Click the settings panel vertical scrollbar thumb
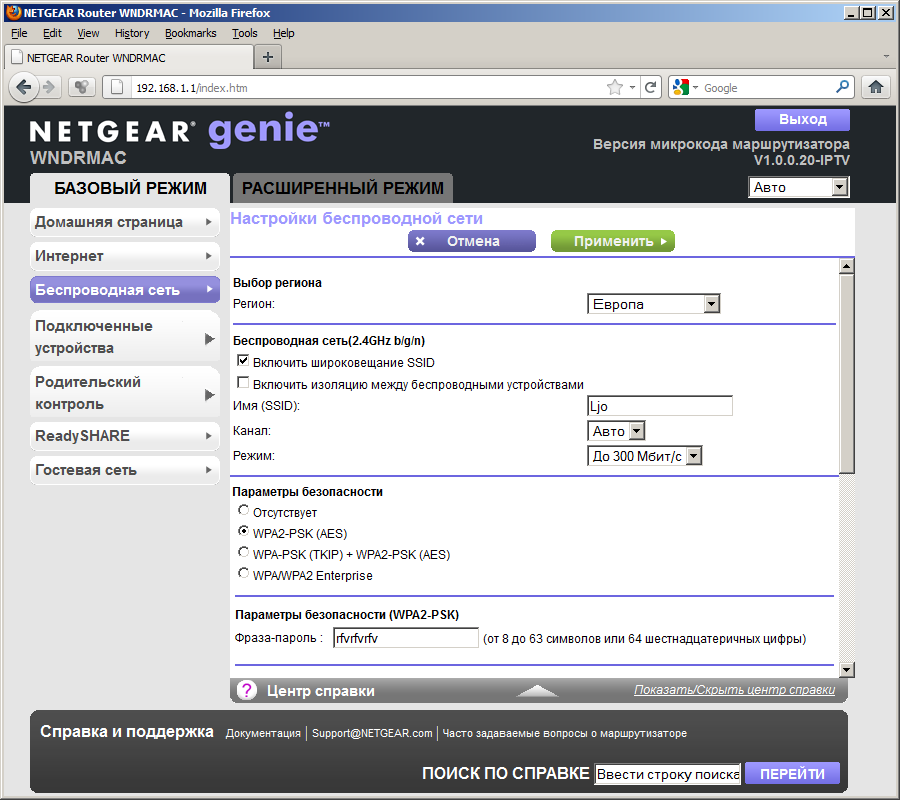 [846, 374]
